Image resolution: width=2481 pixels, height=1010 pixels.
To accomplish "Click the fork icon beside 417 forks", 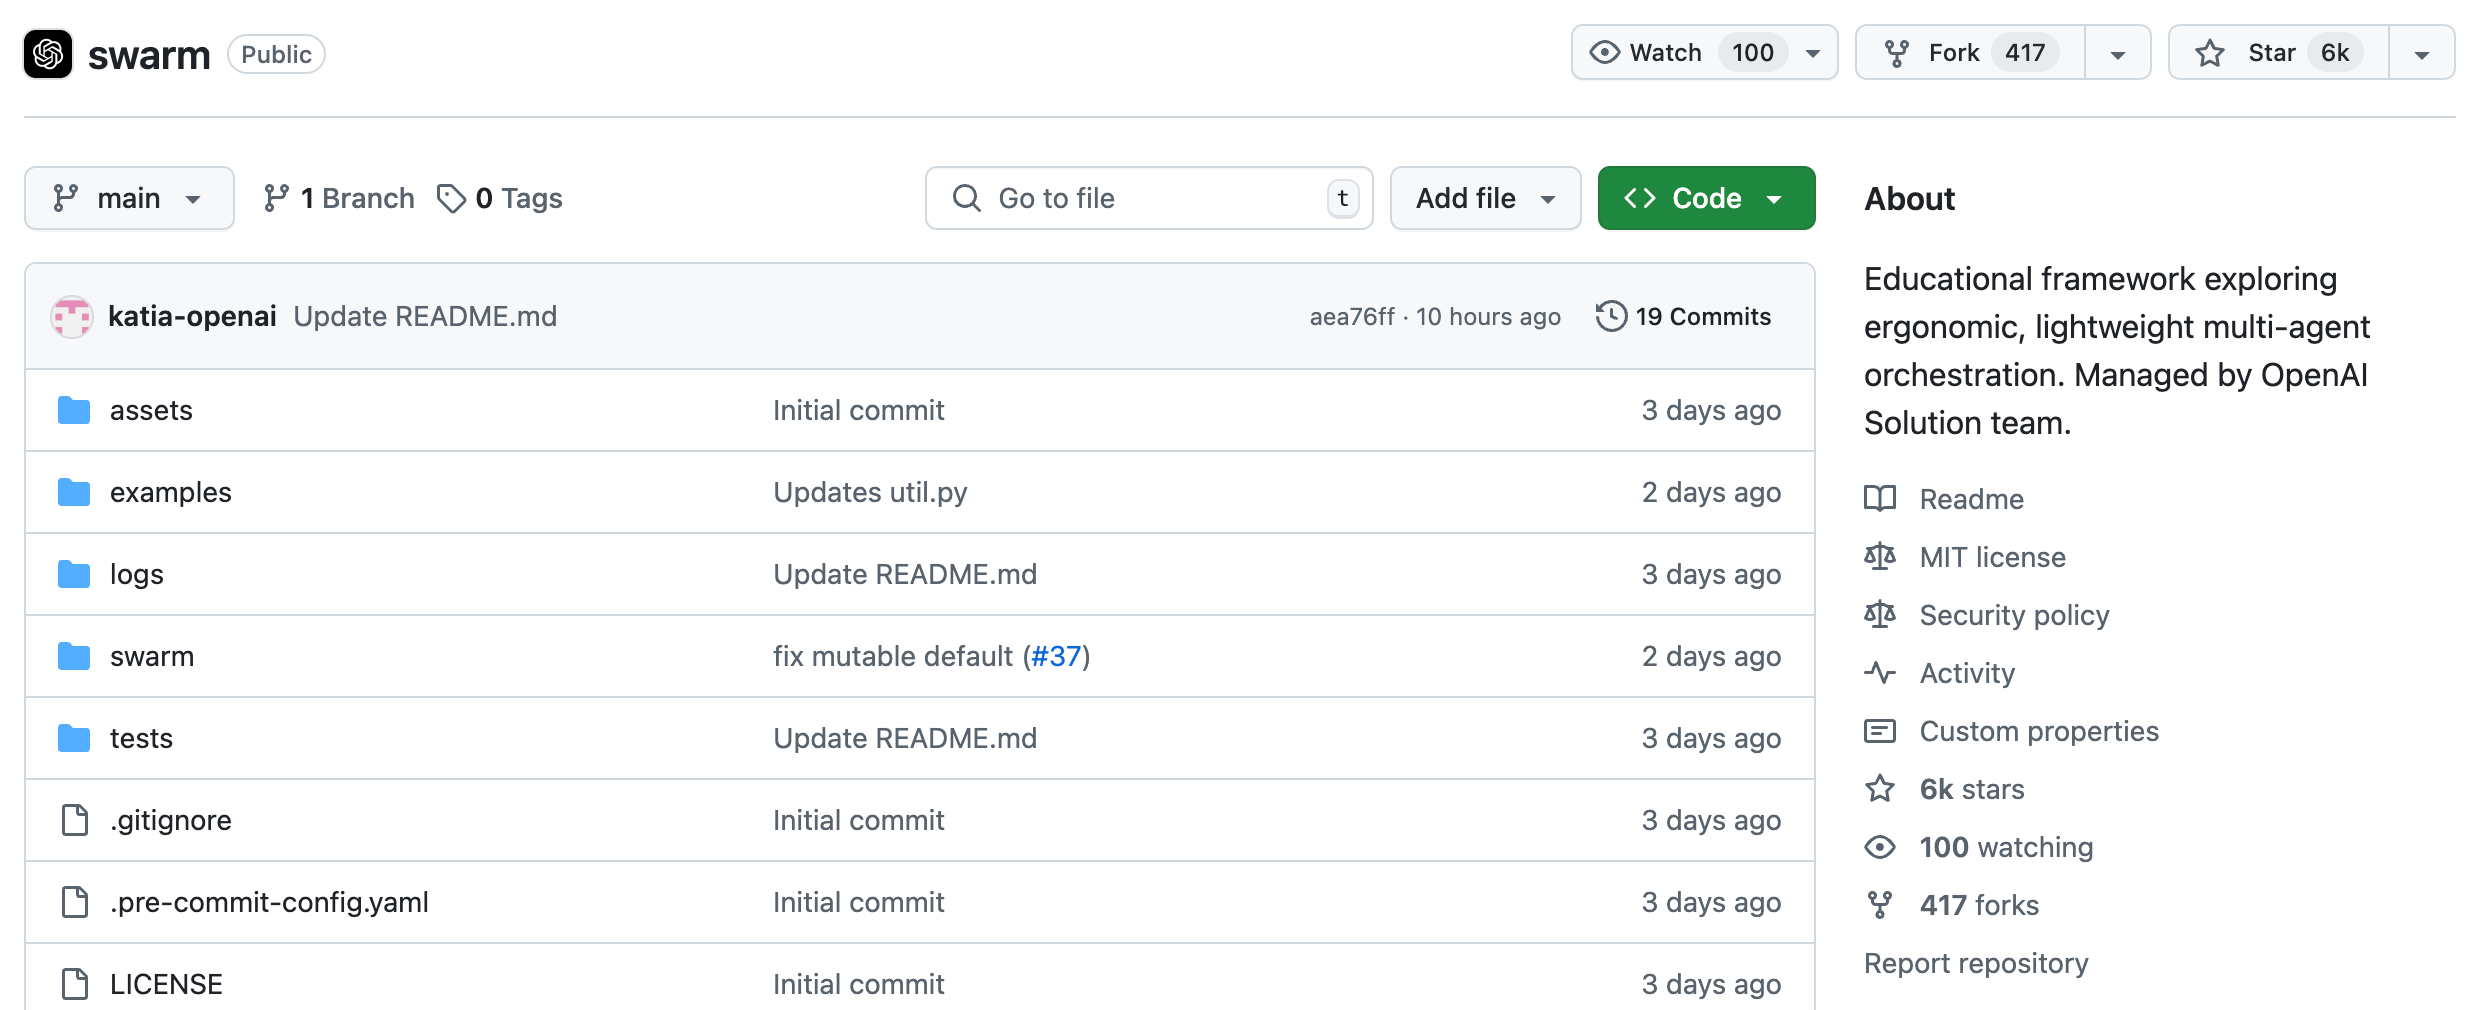I will [x=1880, y=905].
